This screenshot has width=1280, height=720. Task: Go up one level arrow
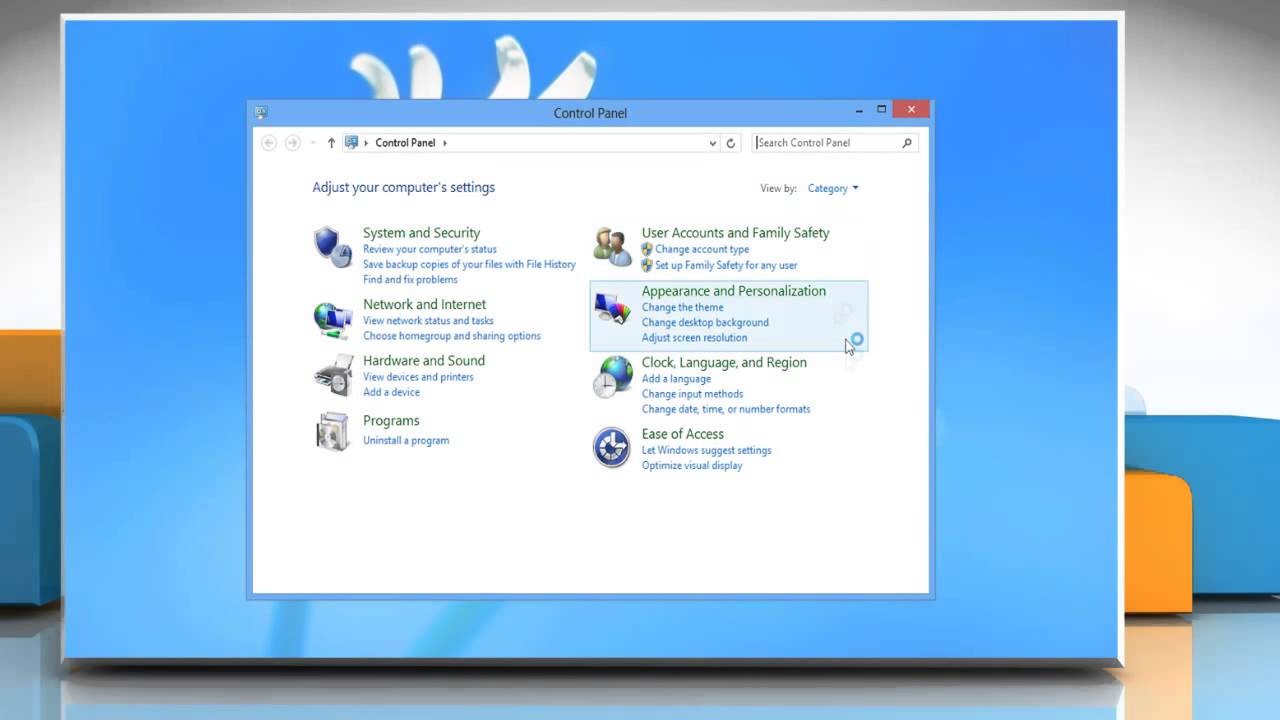click(331, 143)
